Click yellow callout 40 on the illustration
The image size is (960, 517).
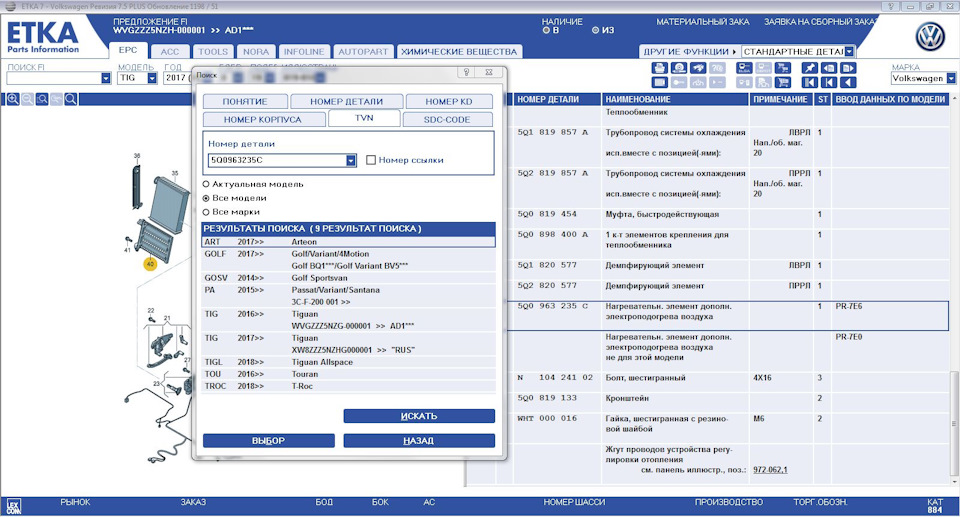(150, 264)
